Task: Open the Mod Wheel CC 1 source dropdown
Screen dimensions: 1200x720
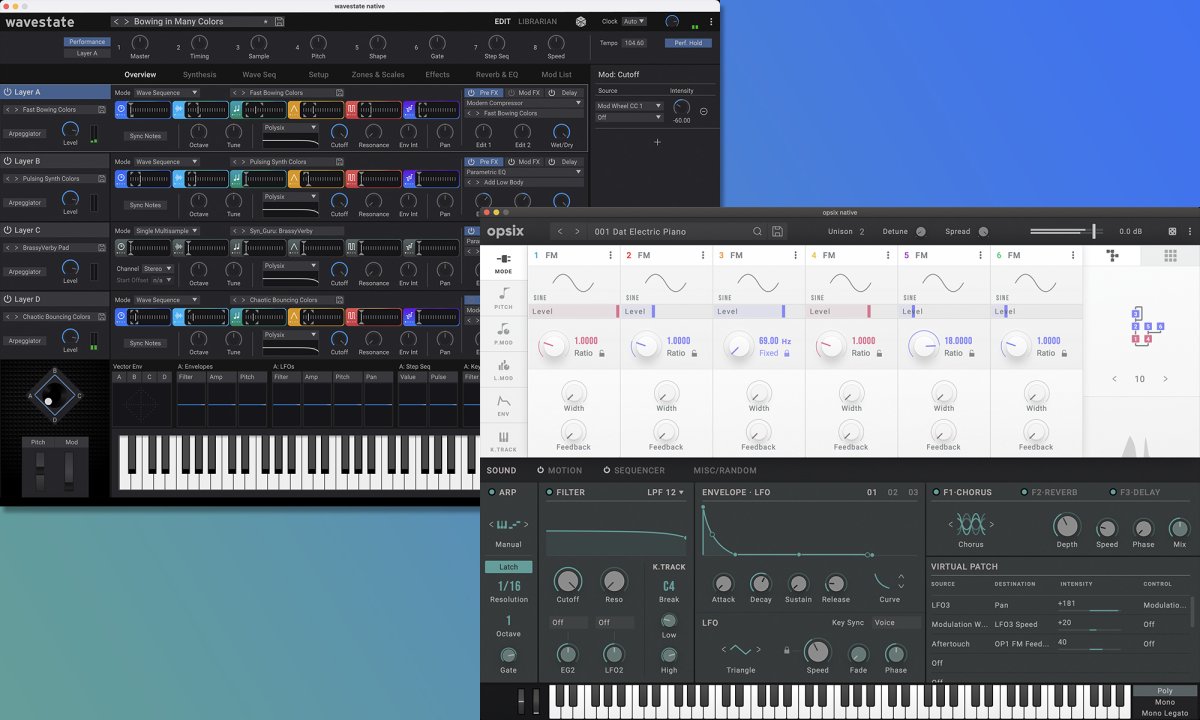Action: (630, 106)
